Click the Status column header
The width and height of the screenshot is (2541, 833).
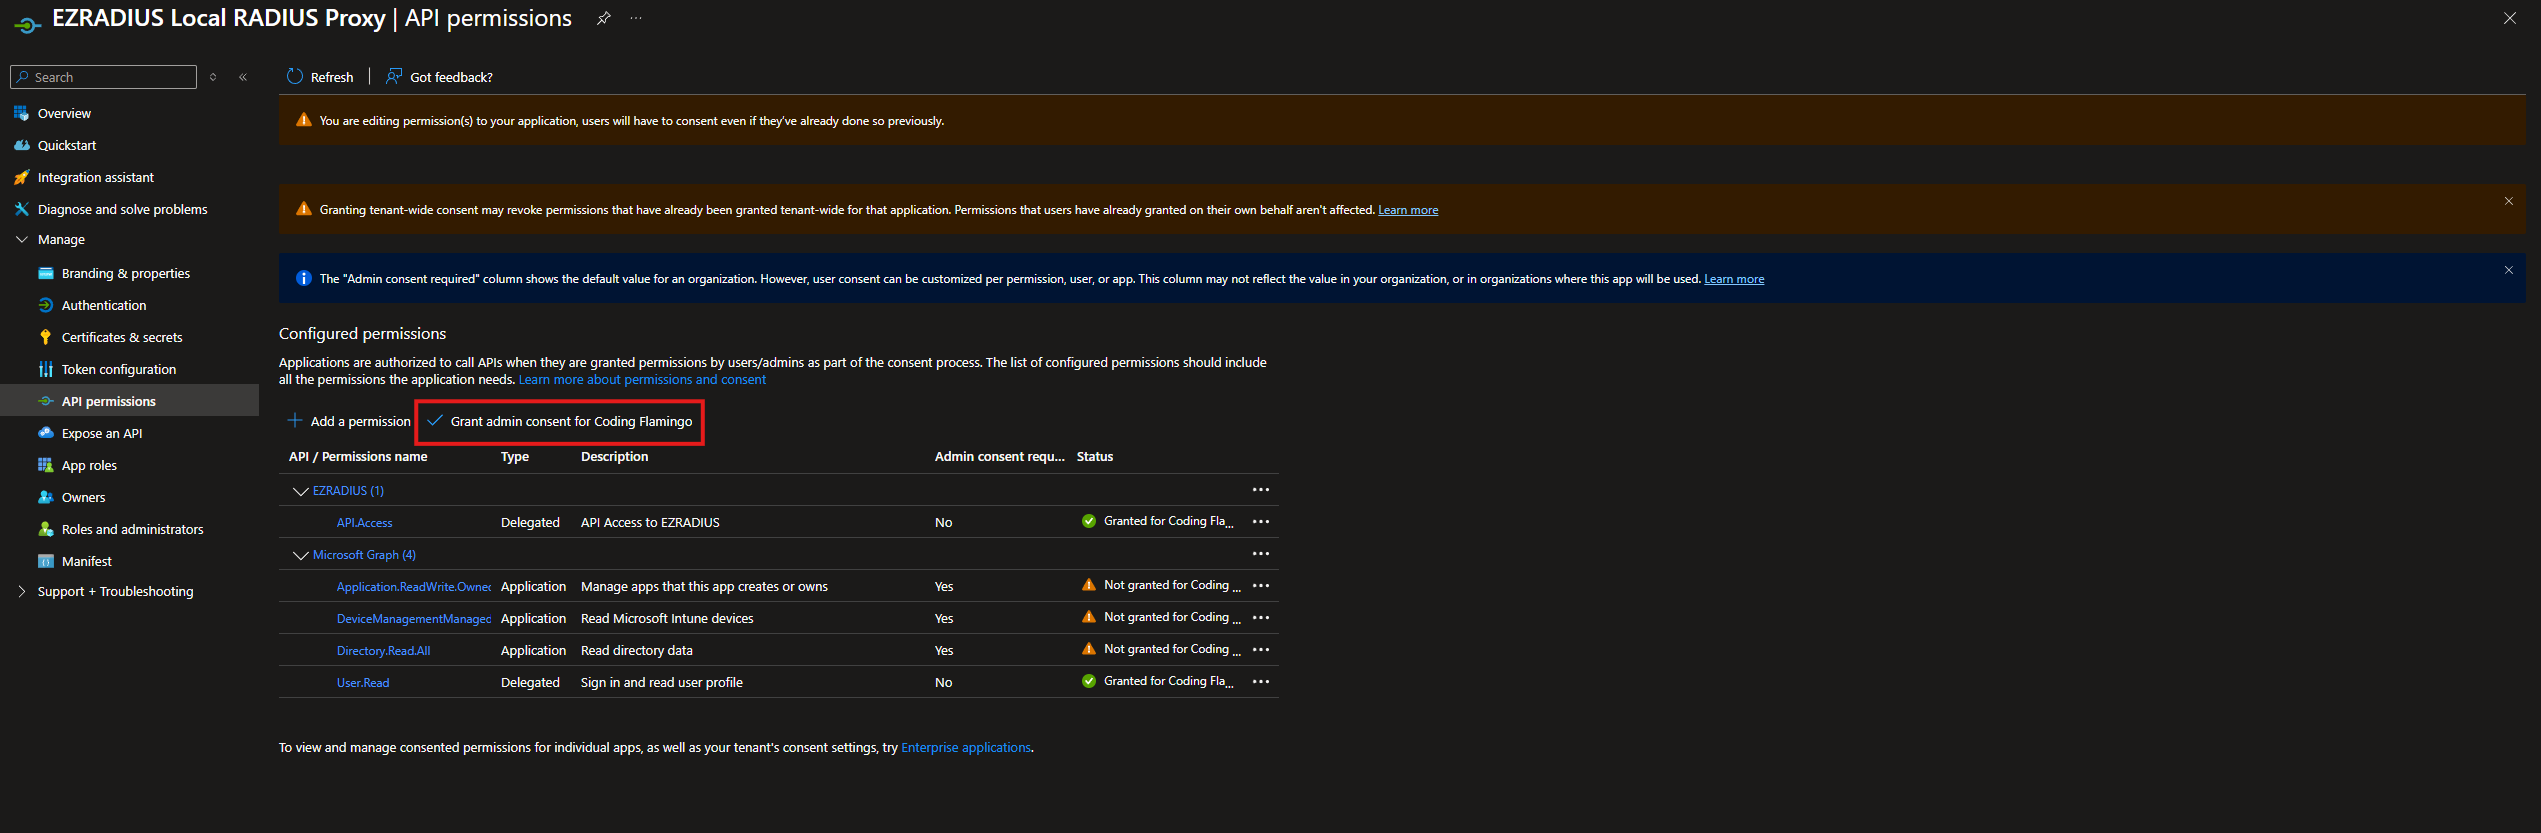pos(1095,457)
